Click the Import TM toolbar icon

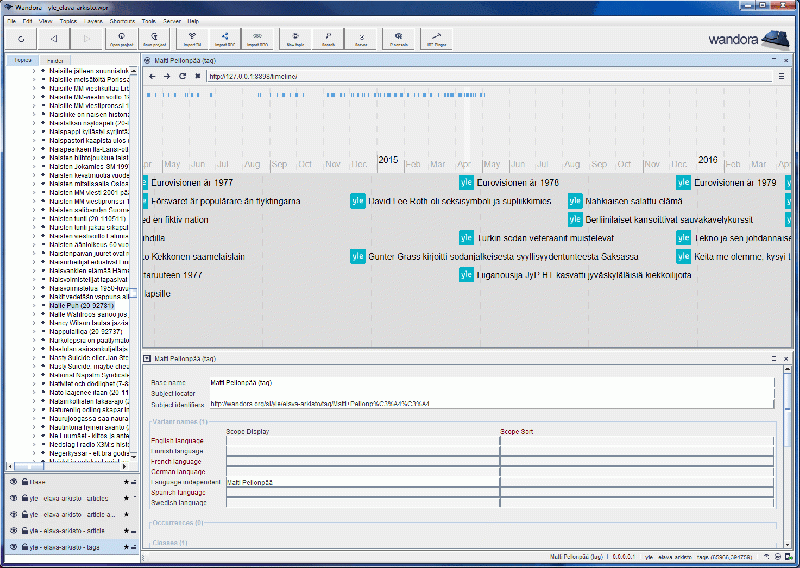192,39
